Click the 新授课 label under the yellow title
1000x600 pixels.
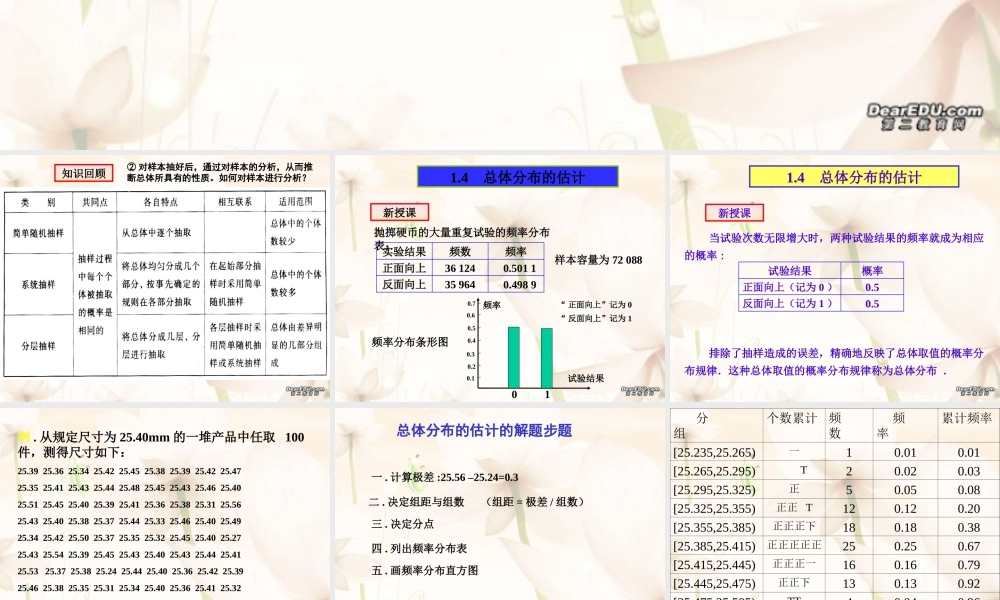point(734,213)
